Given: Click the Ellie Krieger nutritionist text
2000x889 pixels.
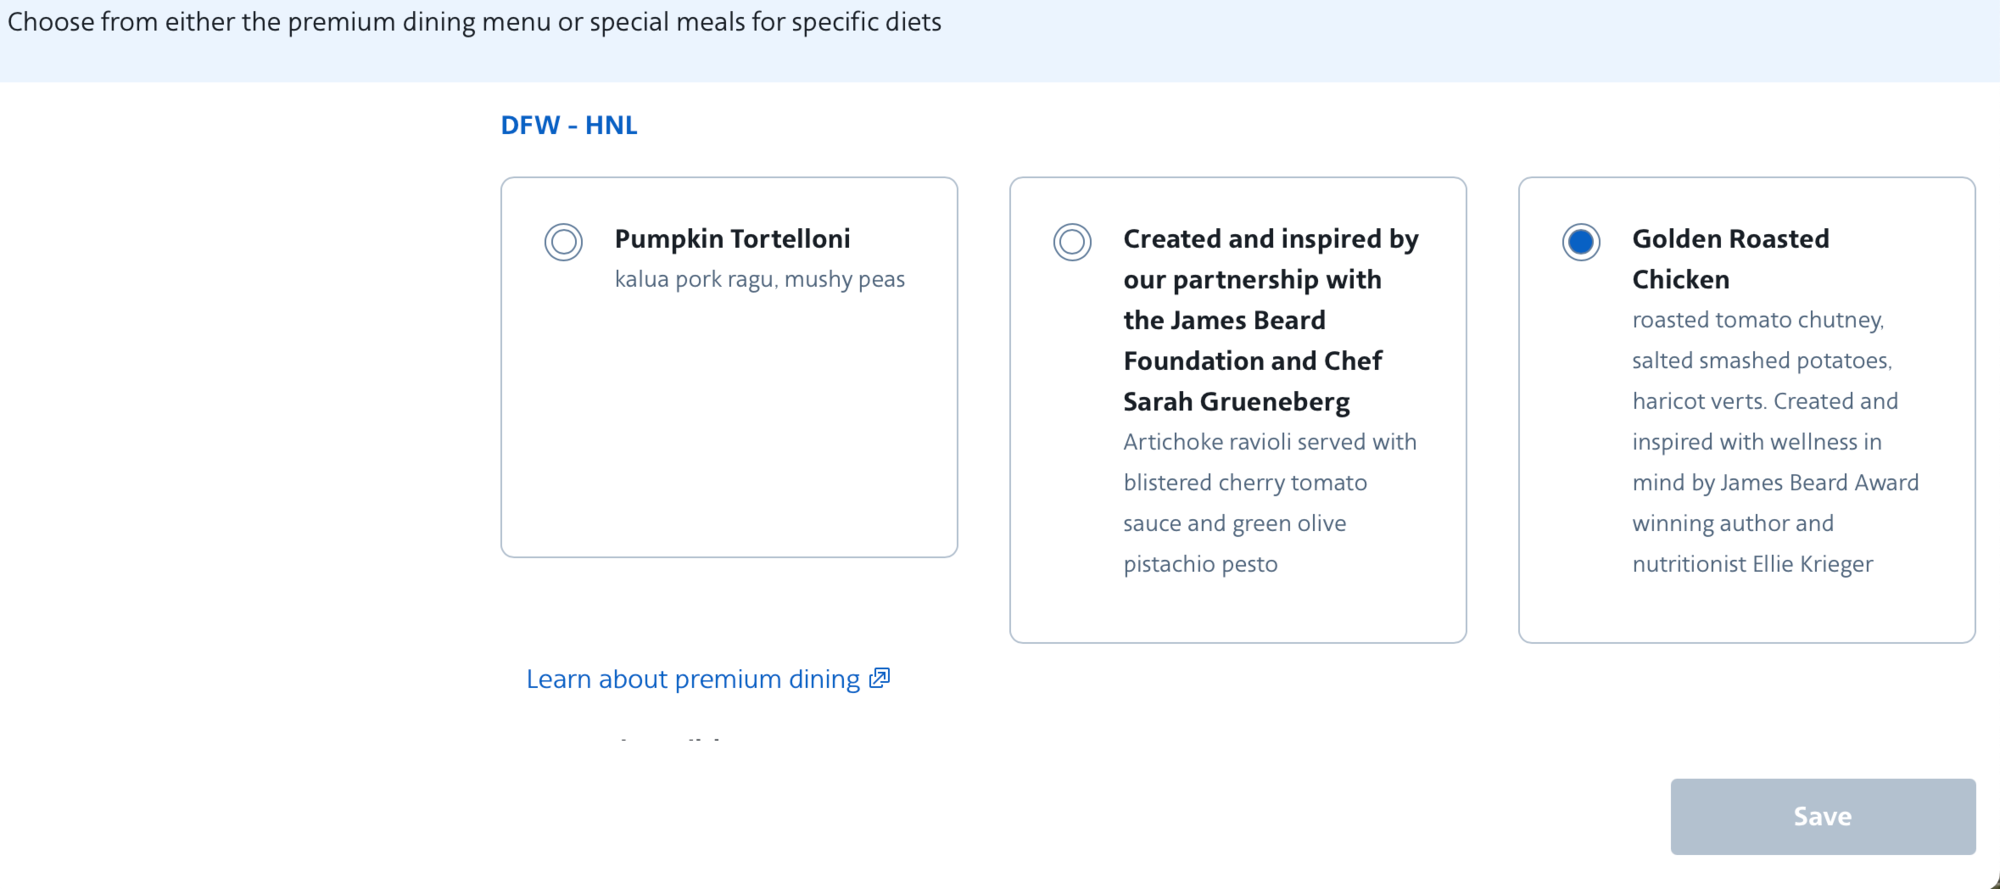Looking at the screenshot, I should click(x=1752, y=564).
